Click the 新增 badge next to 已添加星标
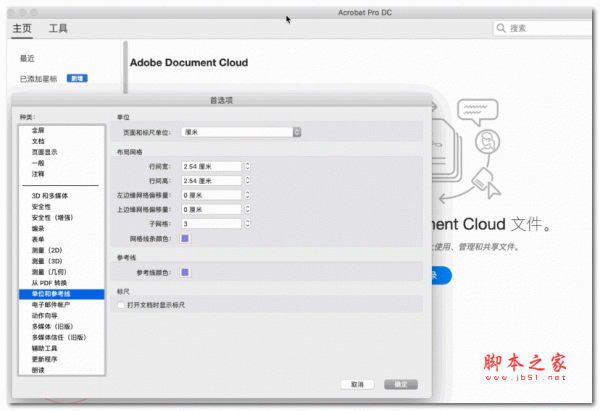Screen dimensions: 600x411 point(77,78)
